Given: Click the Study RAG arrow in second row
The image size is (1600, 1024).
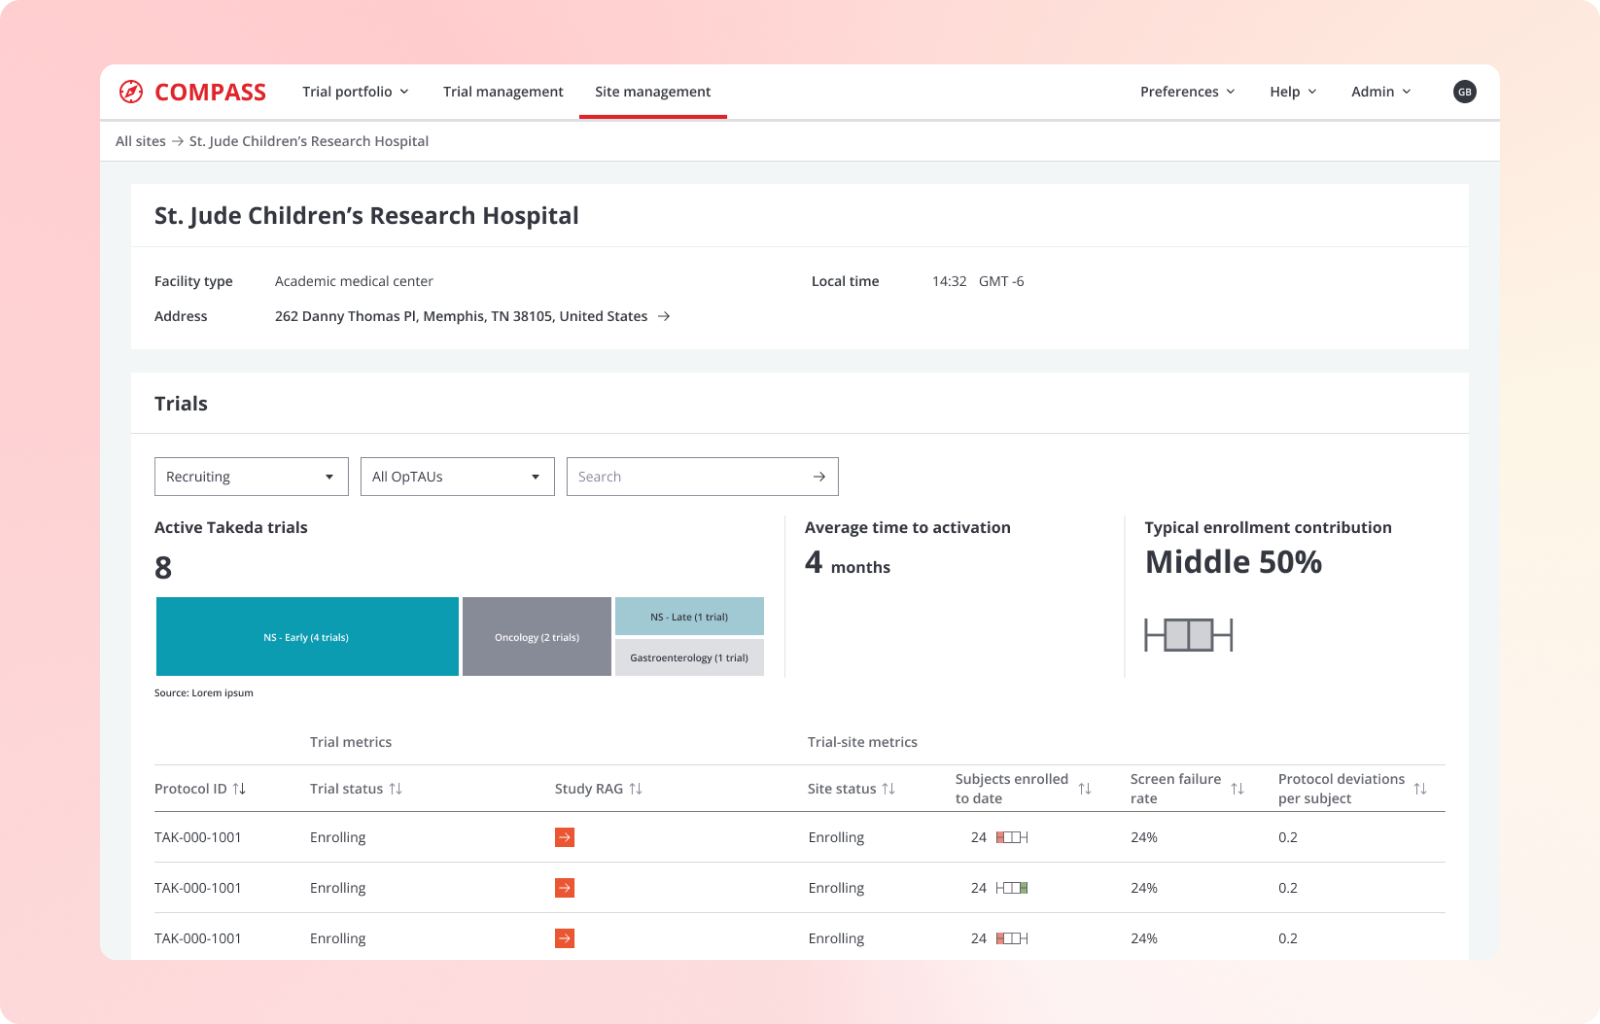Looking at the screenshot, I should [x=564, y=888].
